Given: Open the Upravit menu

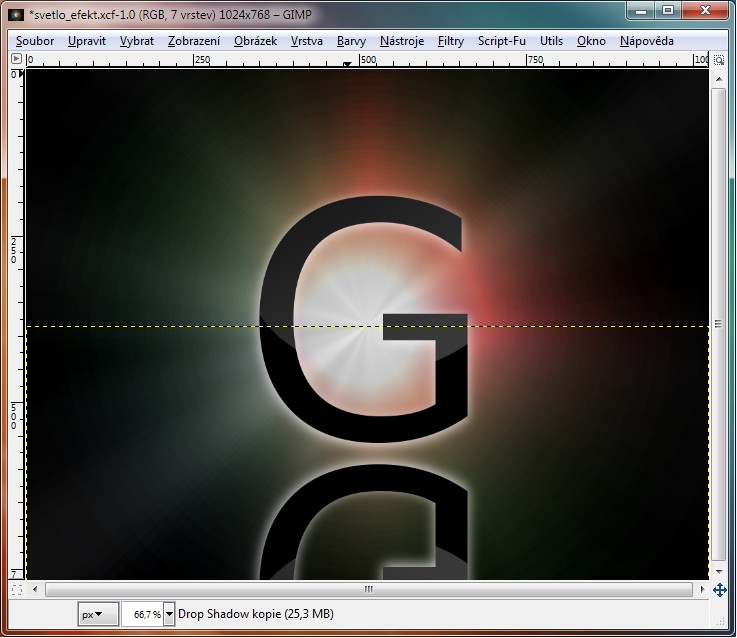Looking at the screenshot, I should [x=87, y=41].
